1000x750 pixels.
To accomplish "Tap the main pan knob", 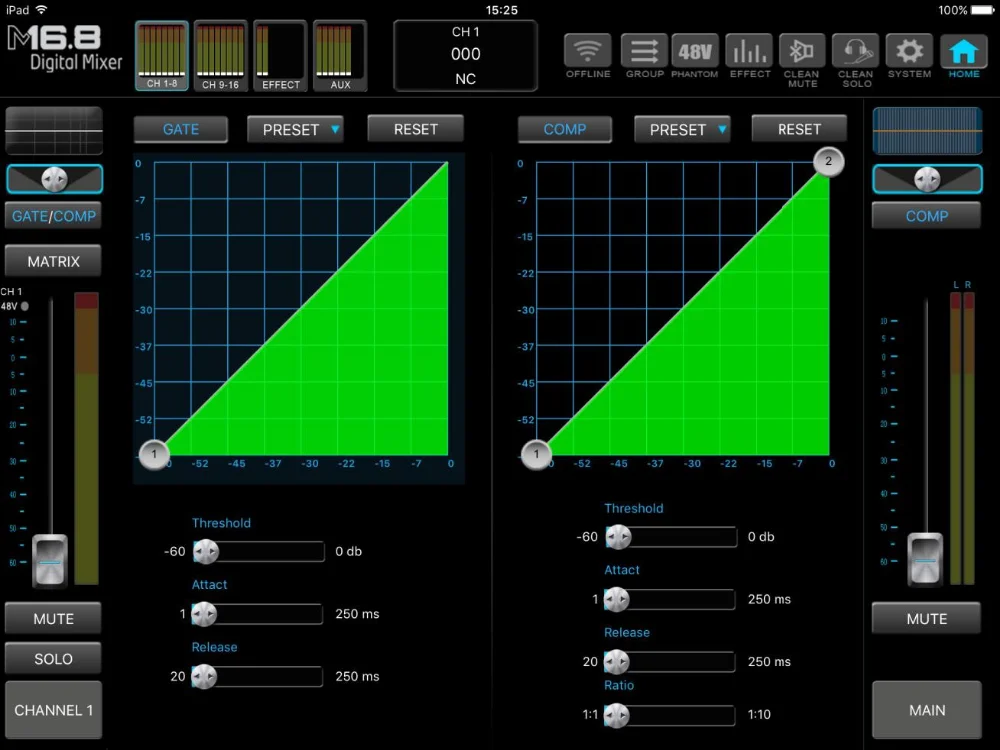I will (927, 179).
